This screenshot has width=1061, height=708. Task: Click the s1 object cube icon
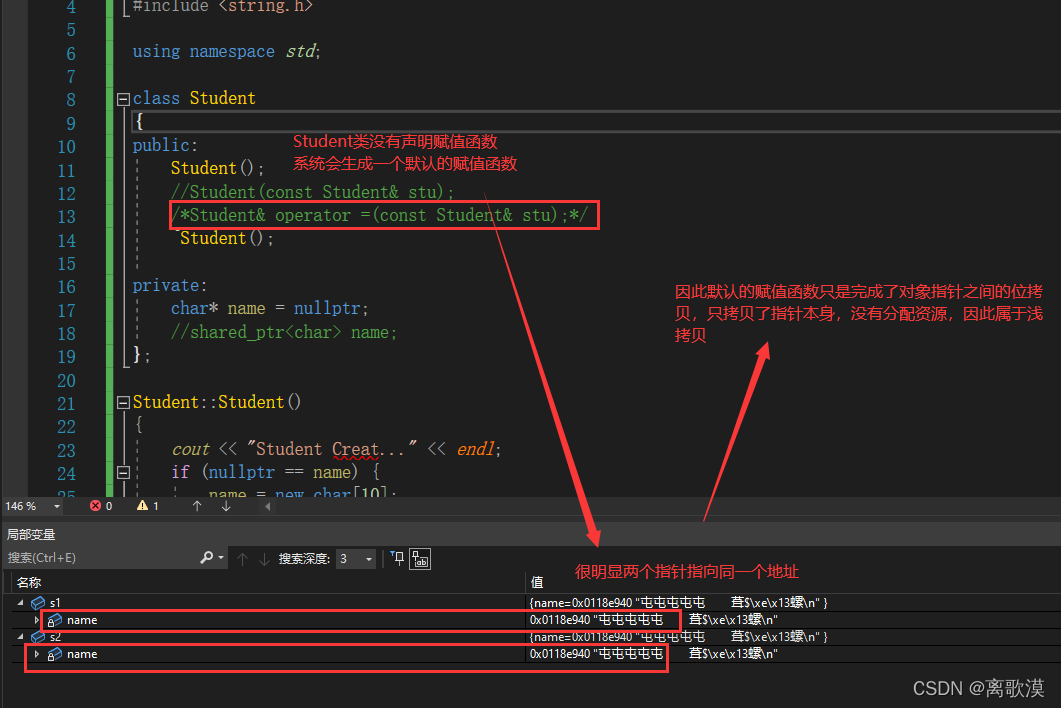click(39, 602)
